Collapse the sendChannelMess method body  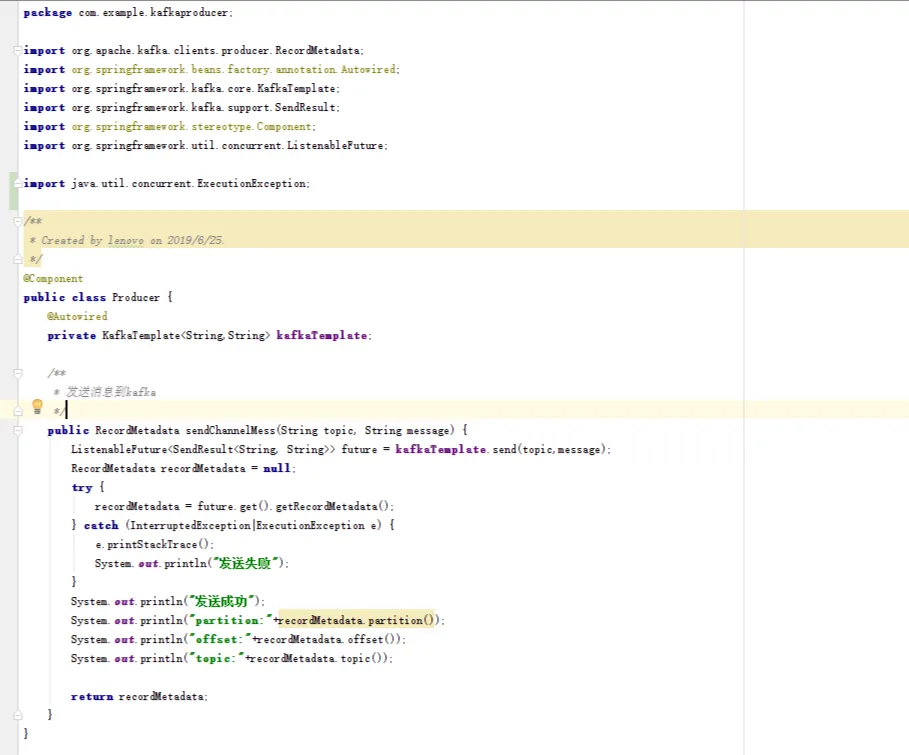point(18,430)
